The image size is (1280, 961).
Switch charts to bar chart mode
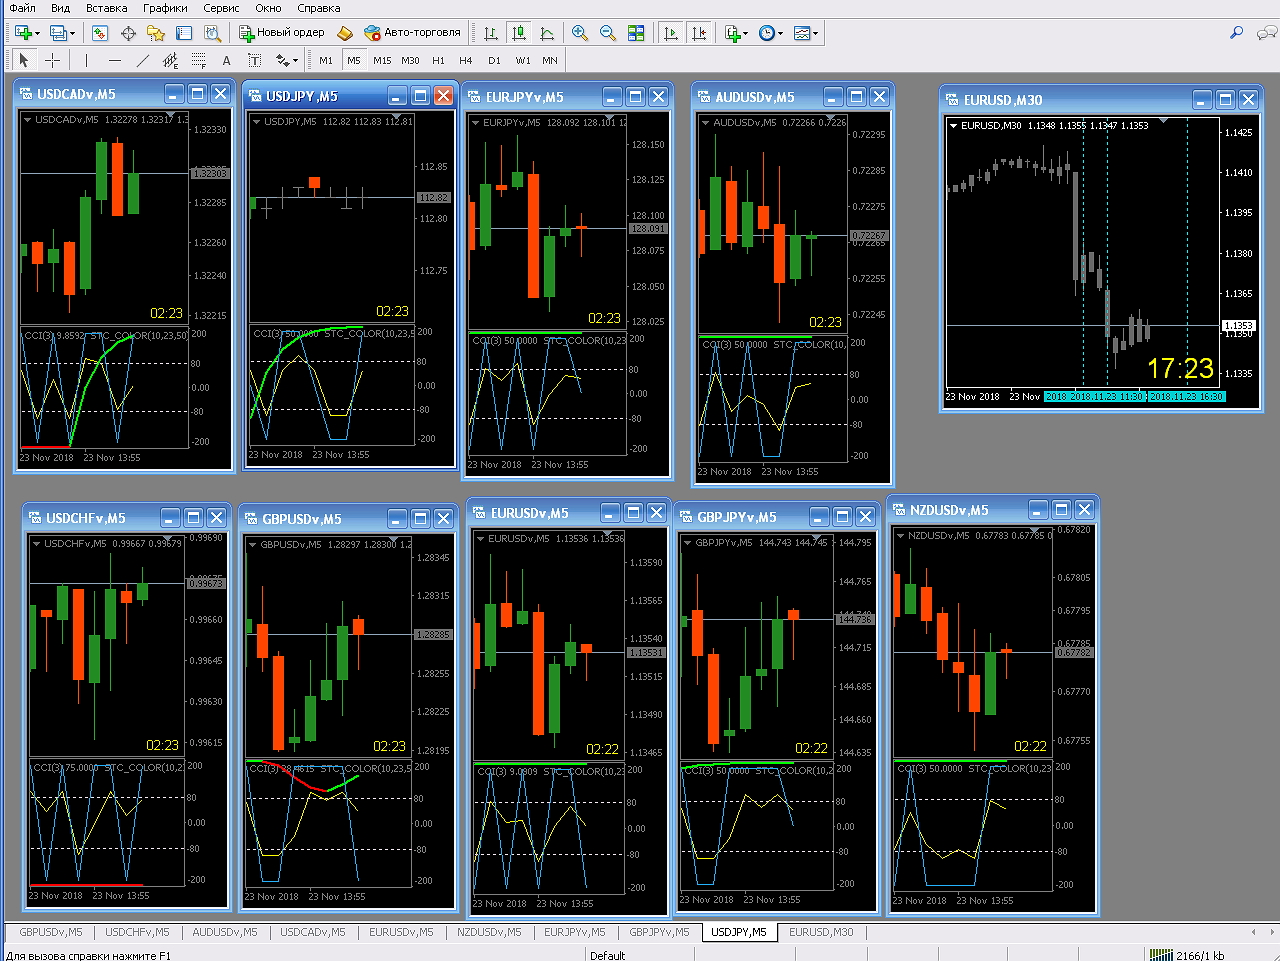491,33
